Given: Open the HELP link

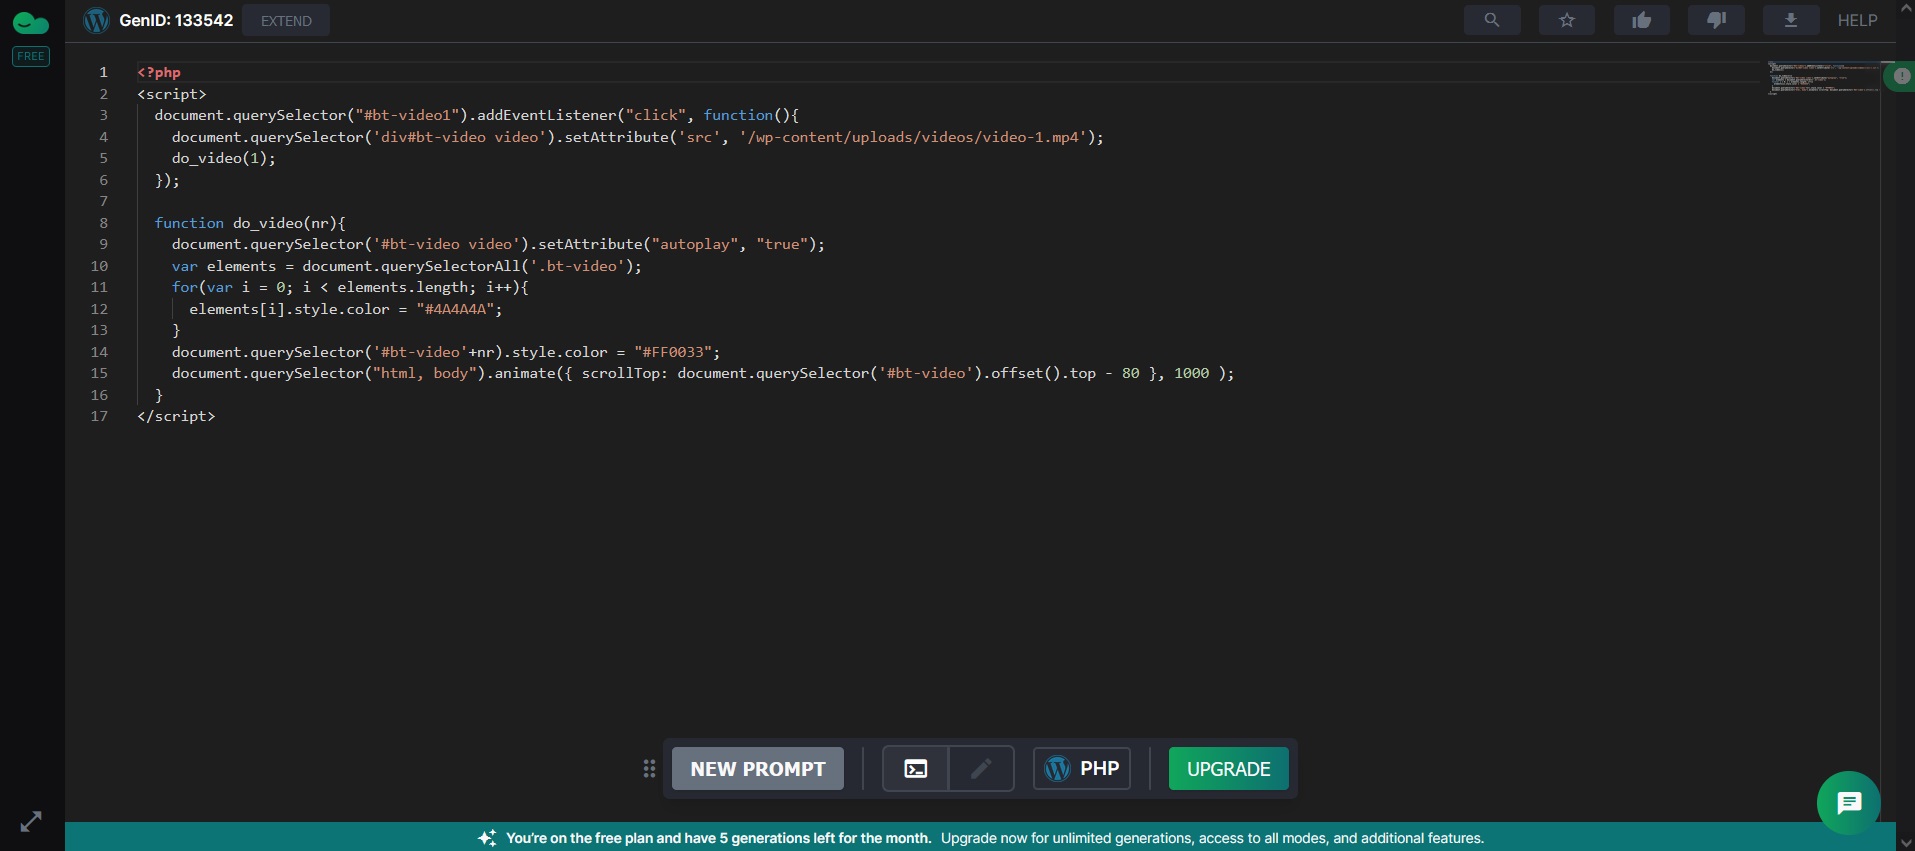Looking at the screenshot, I should (1857, 20).
